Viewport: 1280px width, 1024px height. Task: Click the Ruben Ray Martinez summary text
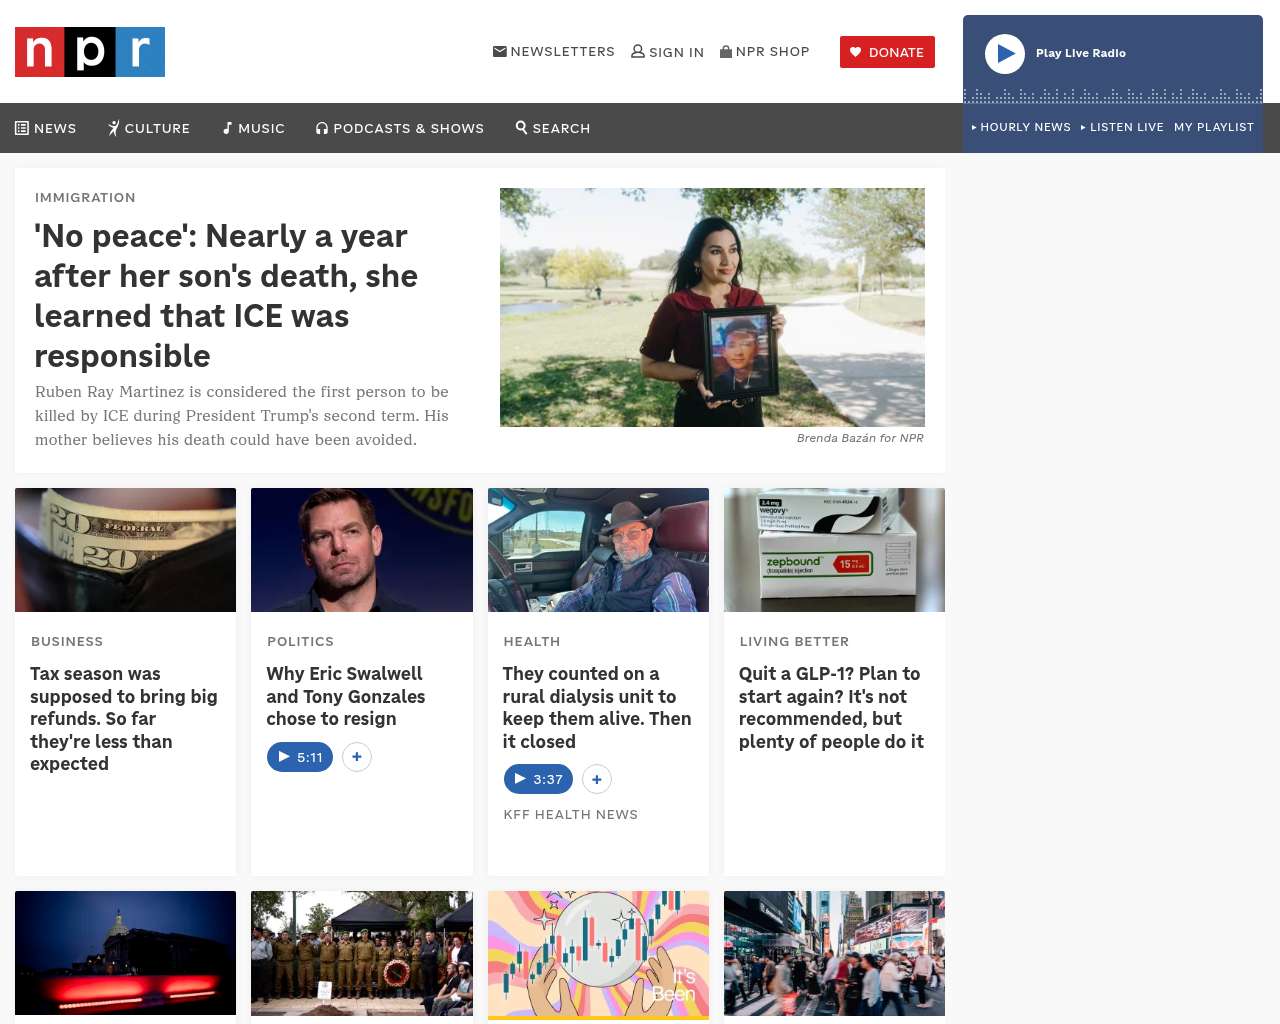tap(242, 416)
